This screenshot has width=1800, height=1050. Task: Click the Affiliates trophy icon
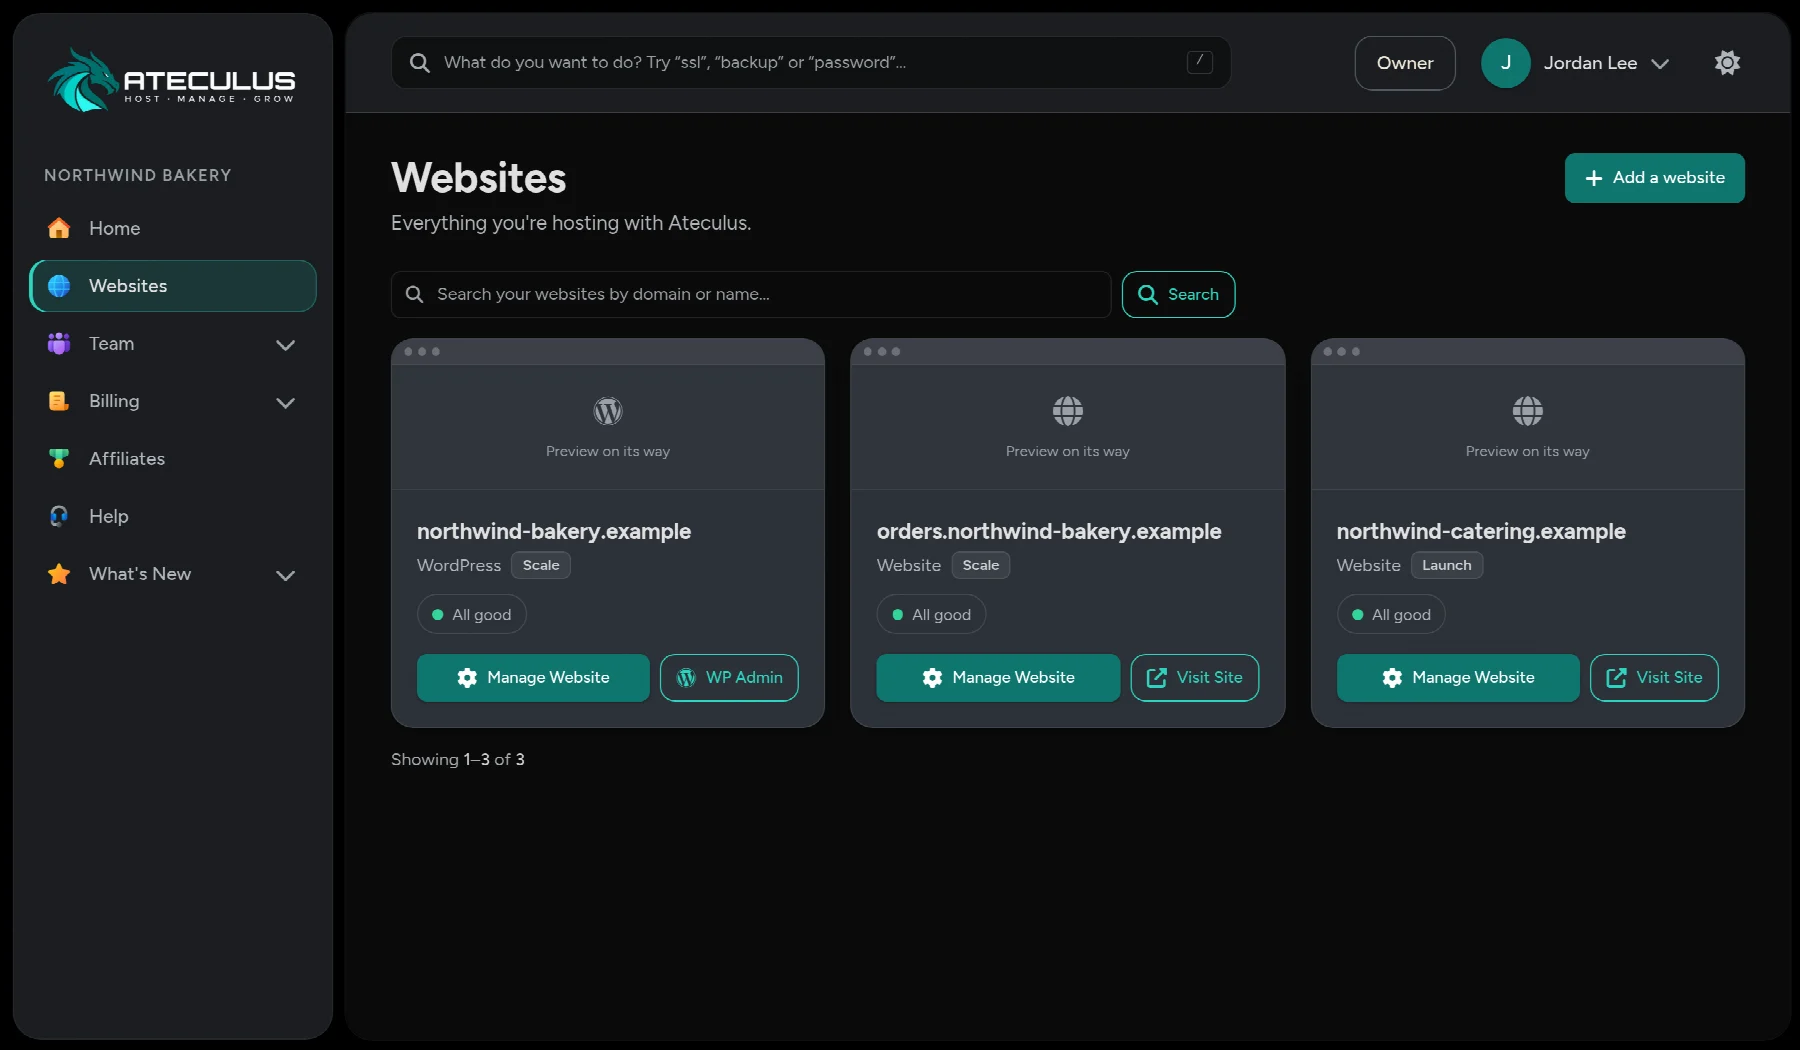point(59,459)
